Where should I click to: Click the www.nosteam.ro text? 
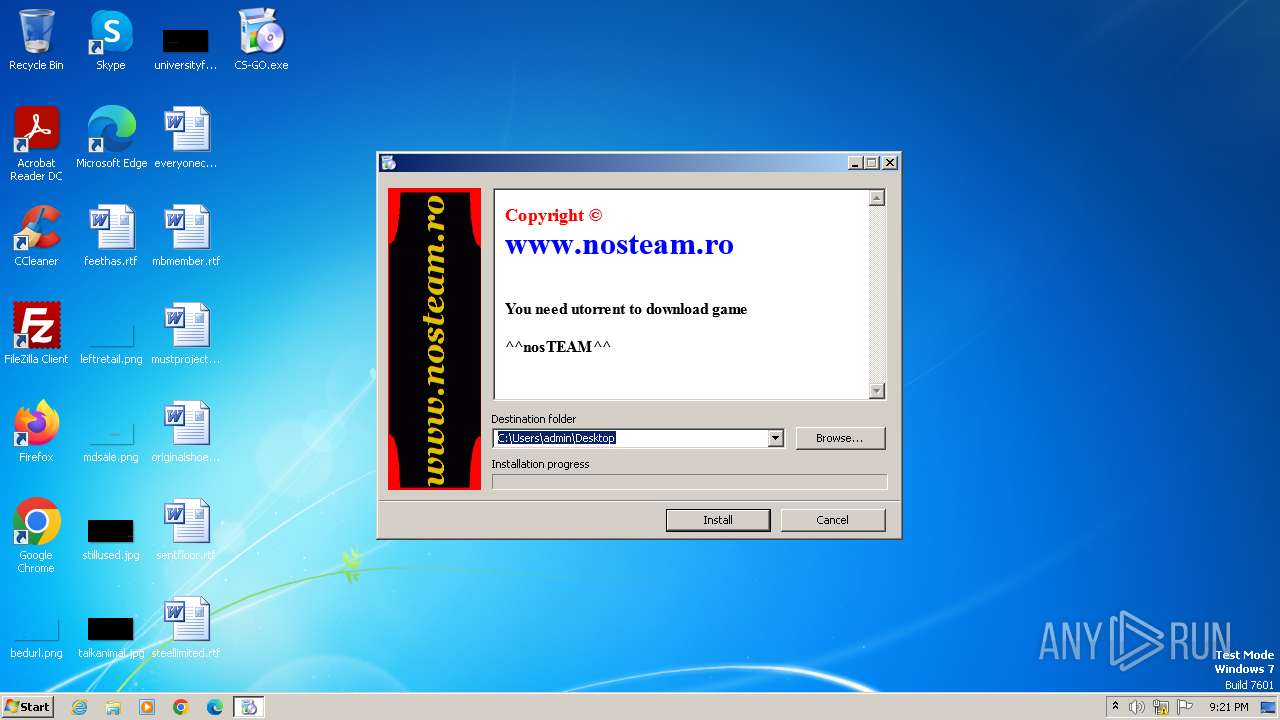point(619,244)
